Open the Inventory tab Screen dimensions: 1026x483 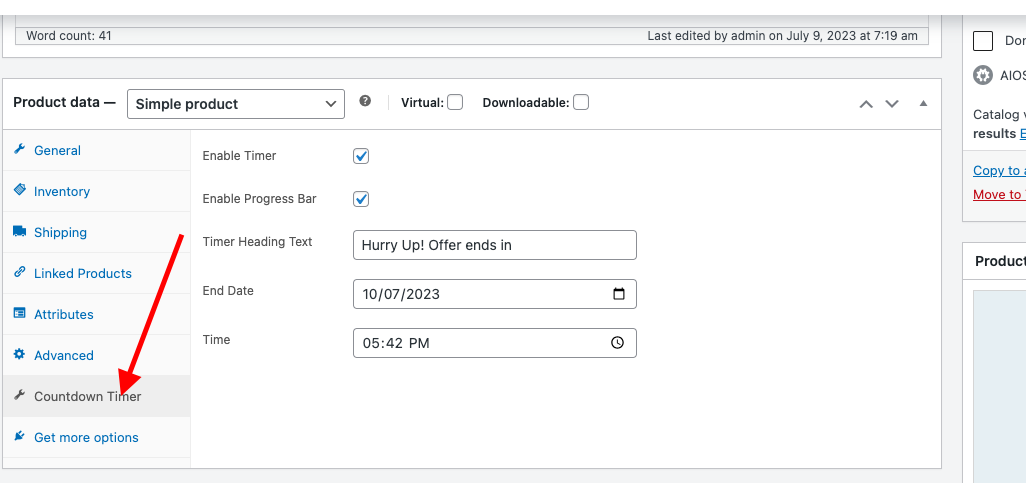[96, 191]
